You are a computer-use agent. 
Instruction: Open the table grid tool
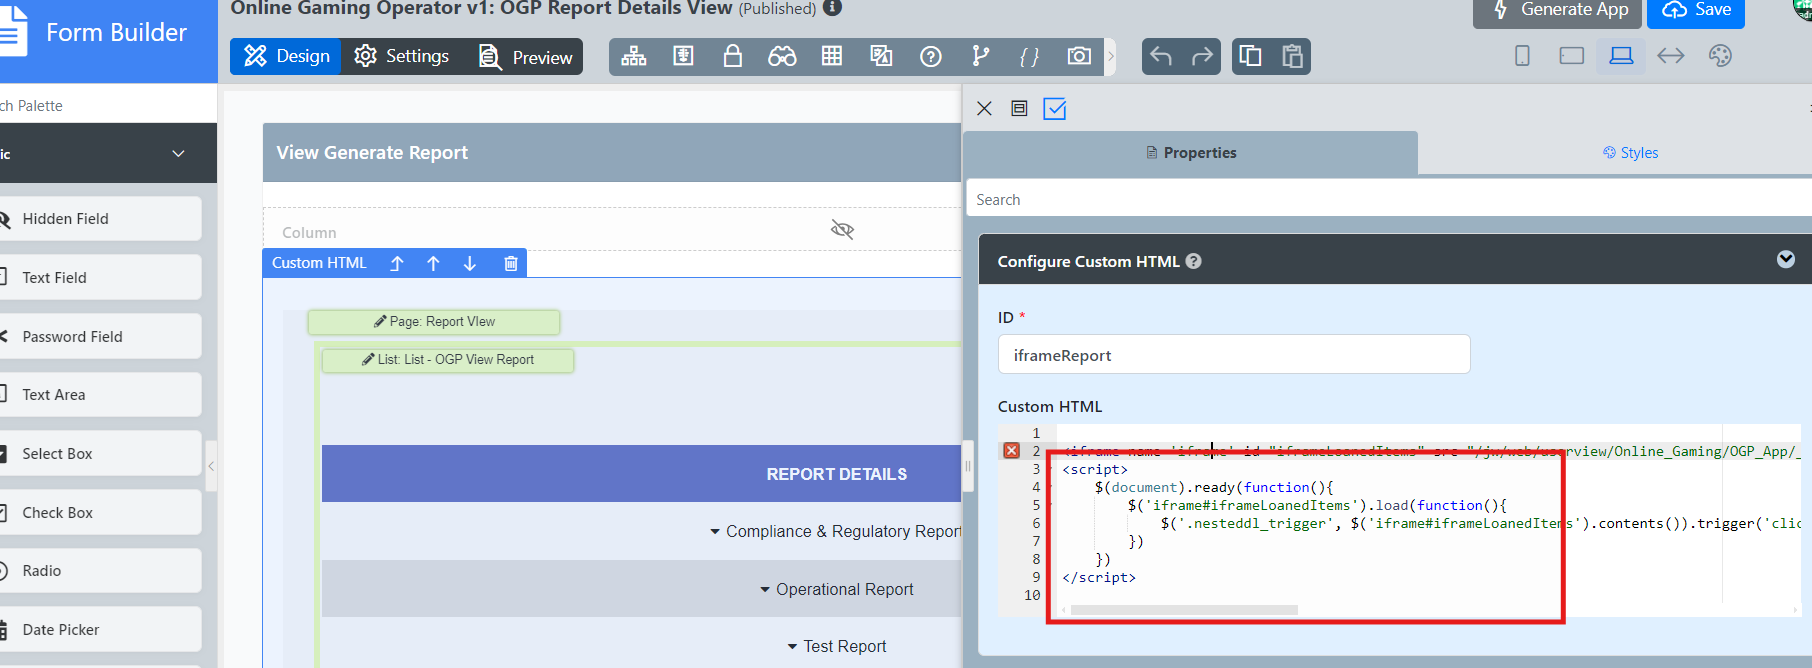point(832,56)
